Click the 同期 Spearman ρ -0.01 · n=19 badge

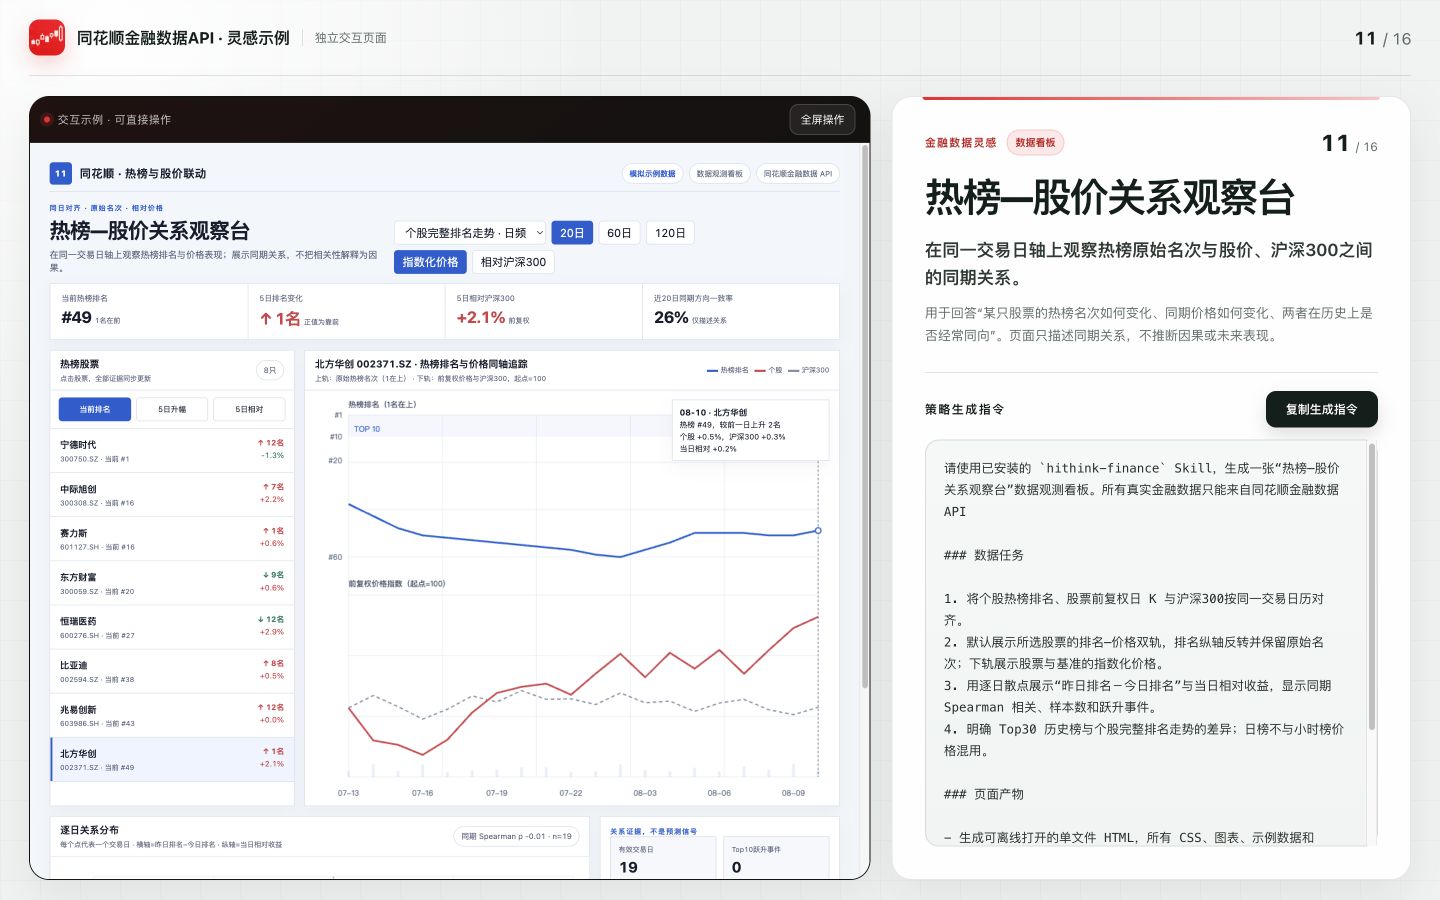click(517, 836)
